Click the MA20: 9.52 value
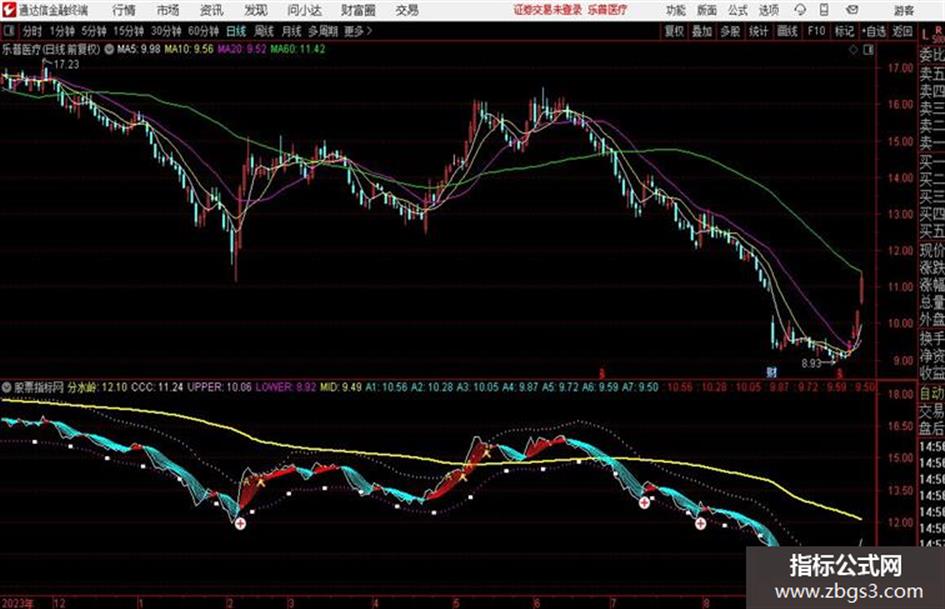 (242, 49)
